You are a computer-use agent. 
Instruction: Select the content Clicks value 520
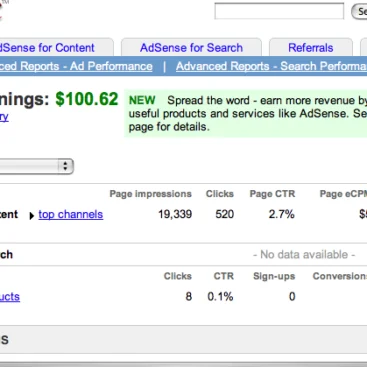224,214
